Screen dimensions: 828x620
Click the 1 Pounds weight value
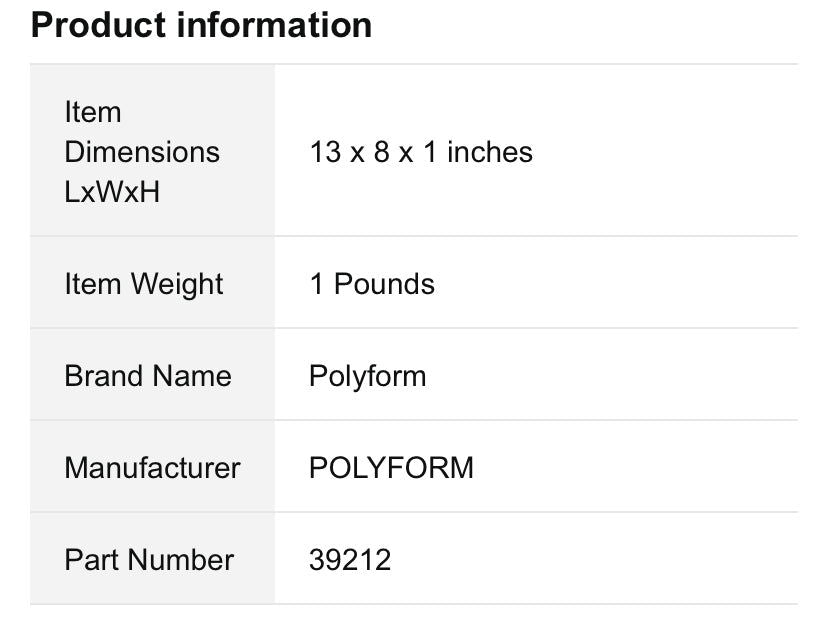(x=372, y=284)
